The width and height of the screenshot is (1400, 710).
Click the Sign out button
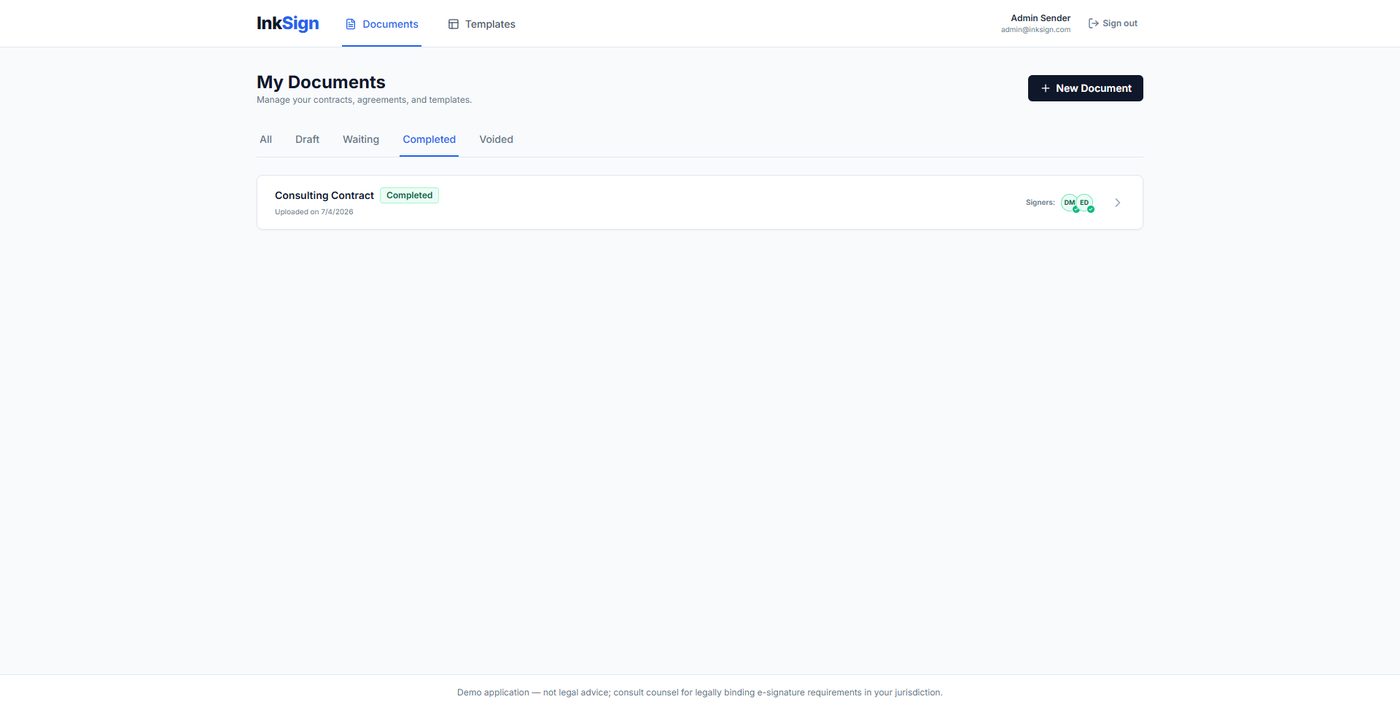1112,23
